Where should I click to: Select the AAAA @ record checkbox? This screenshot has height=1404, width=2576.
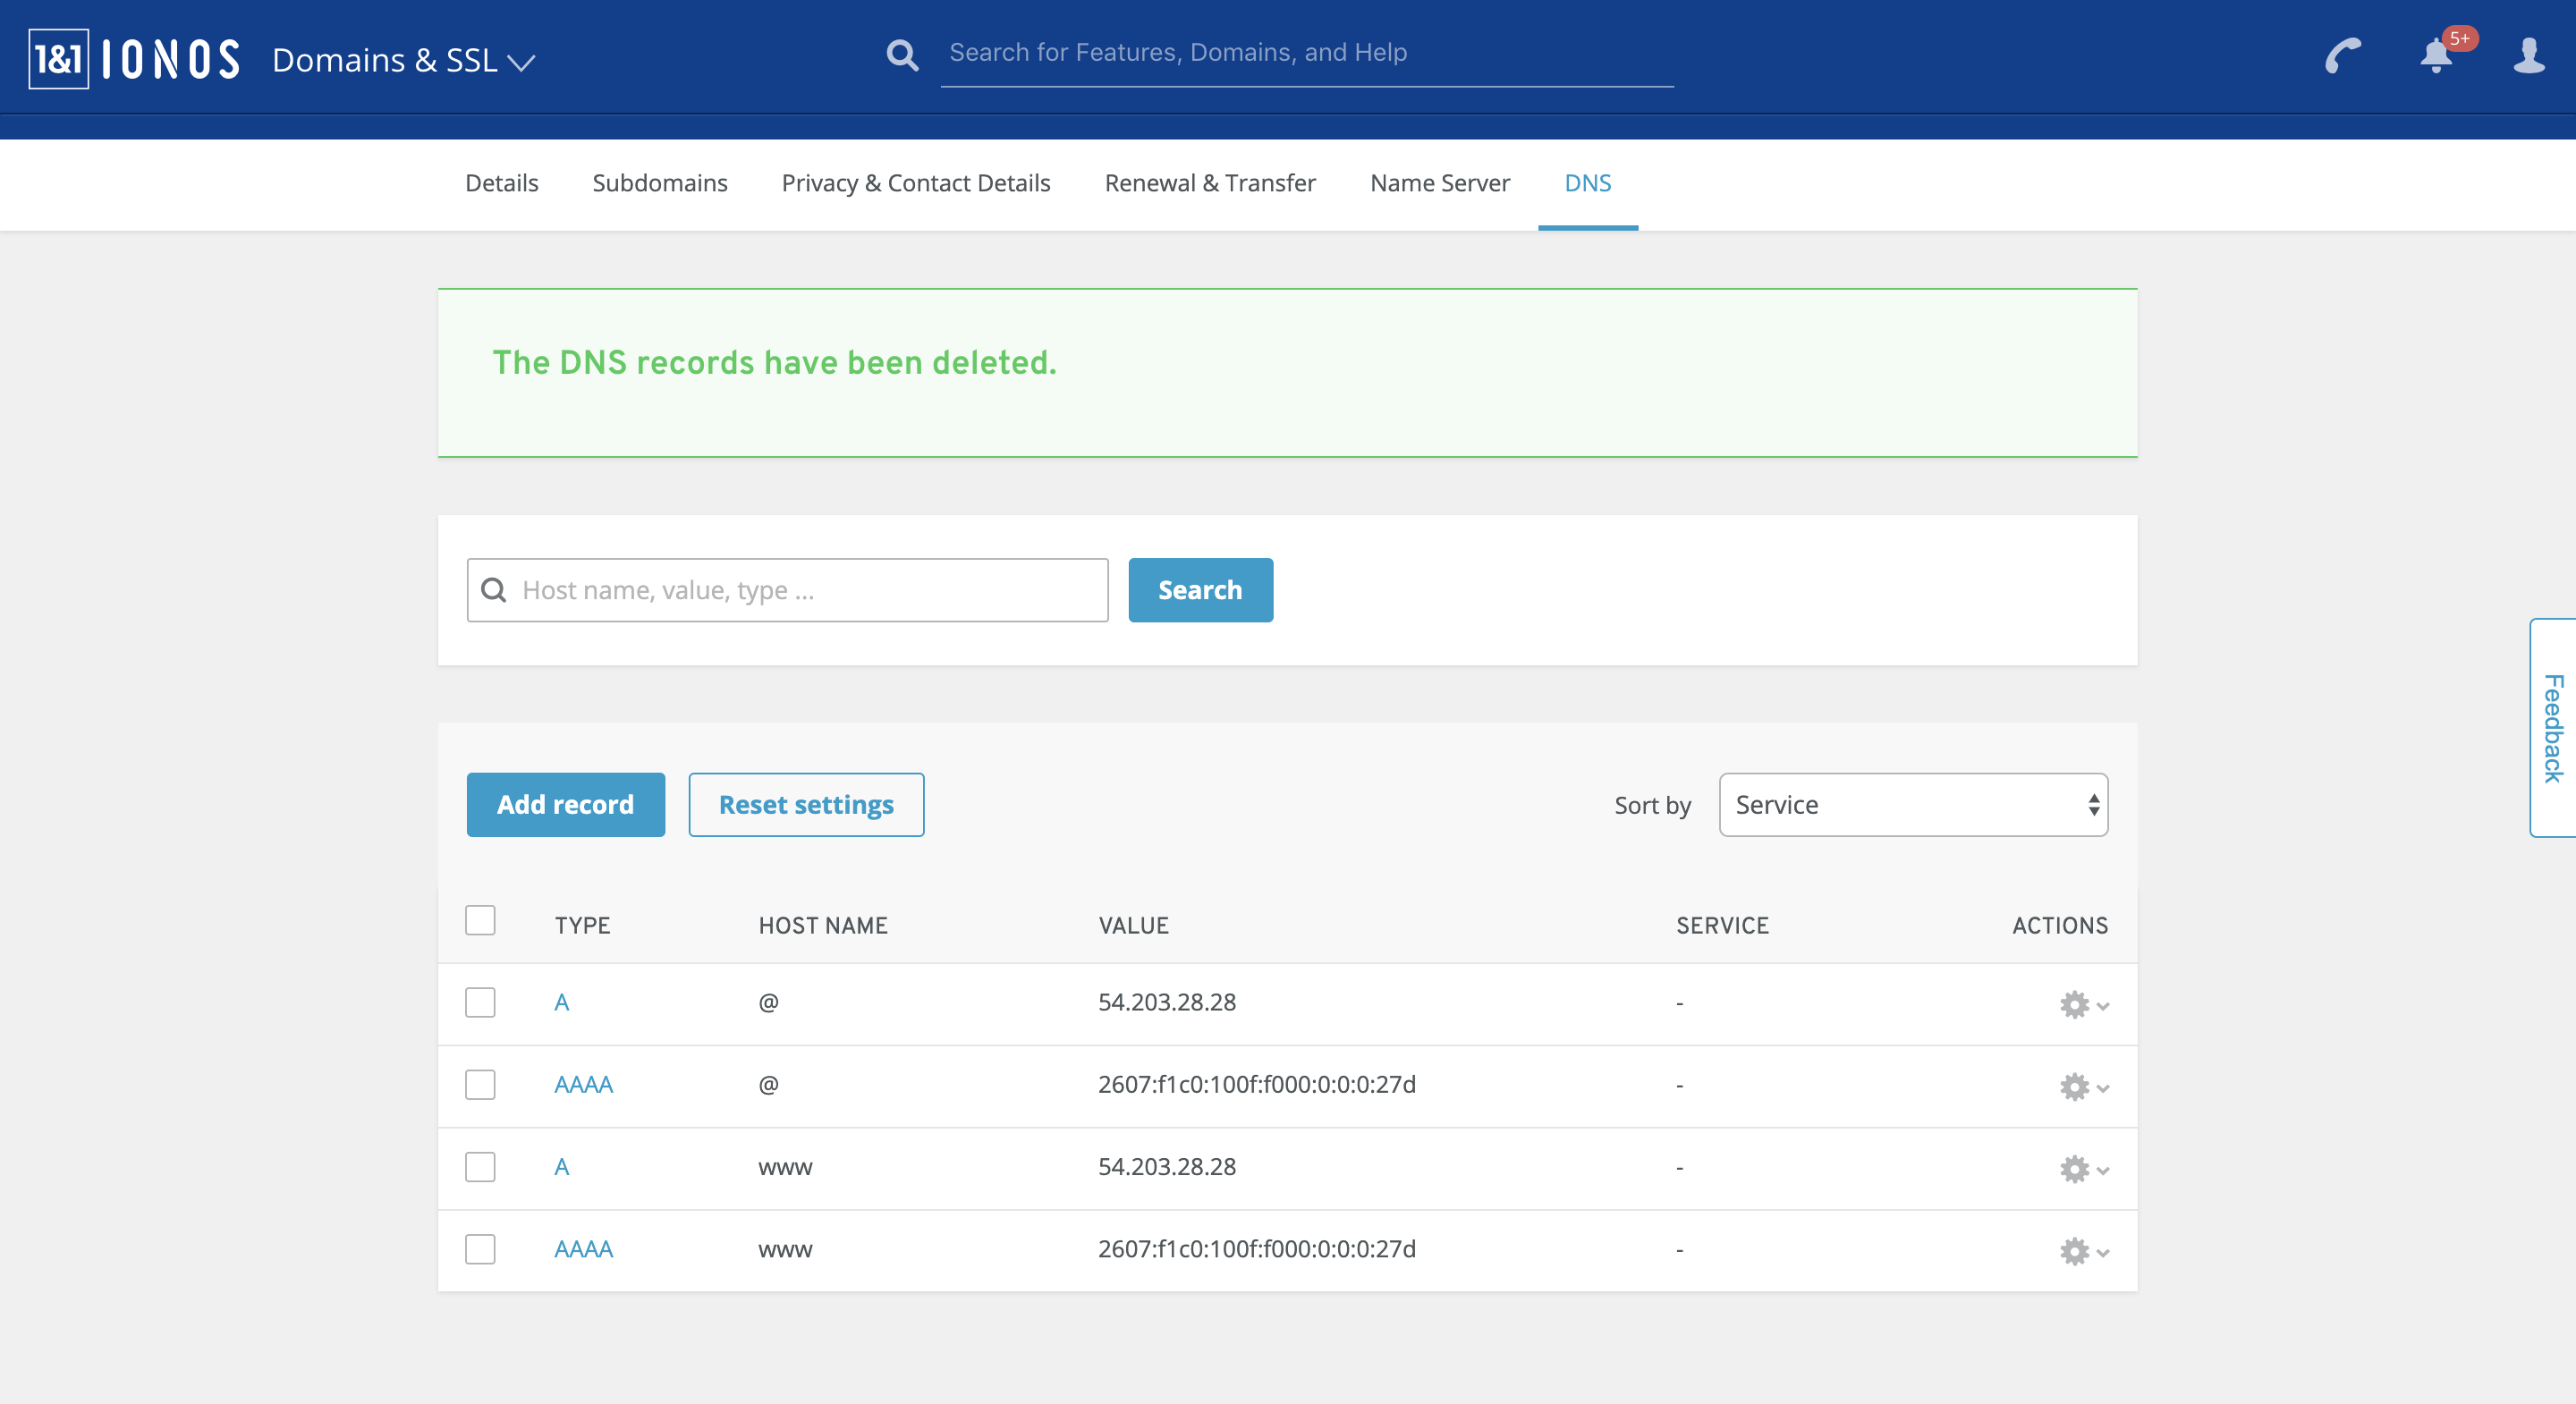pos(480,1085)
